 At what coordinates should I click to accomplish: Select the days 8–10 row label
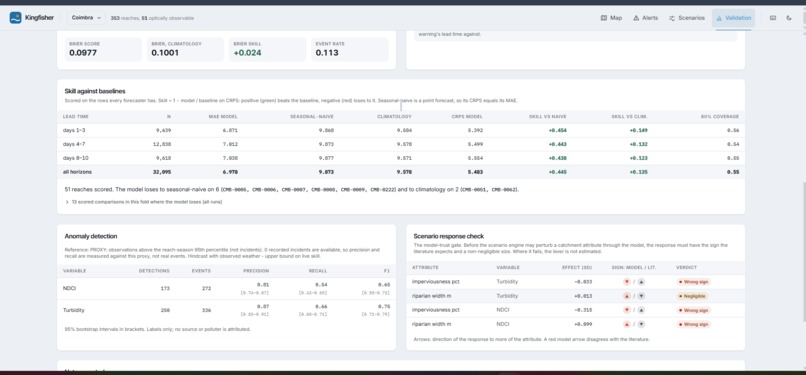point(75,158)
